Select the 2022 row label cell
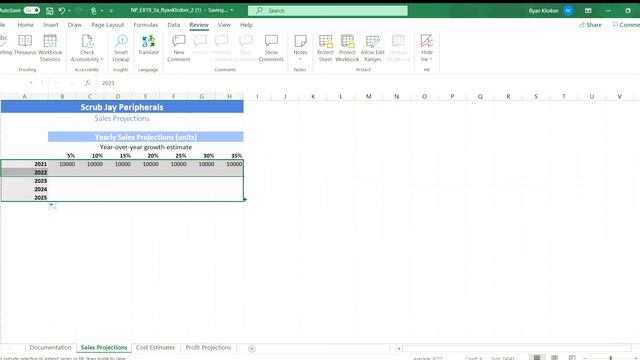Screen dimensions: 640x360 pos(25,172)
